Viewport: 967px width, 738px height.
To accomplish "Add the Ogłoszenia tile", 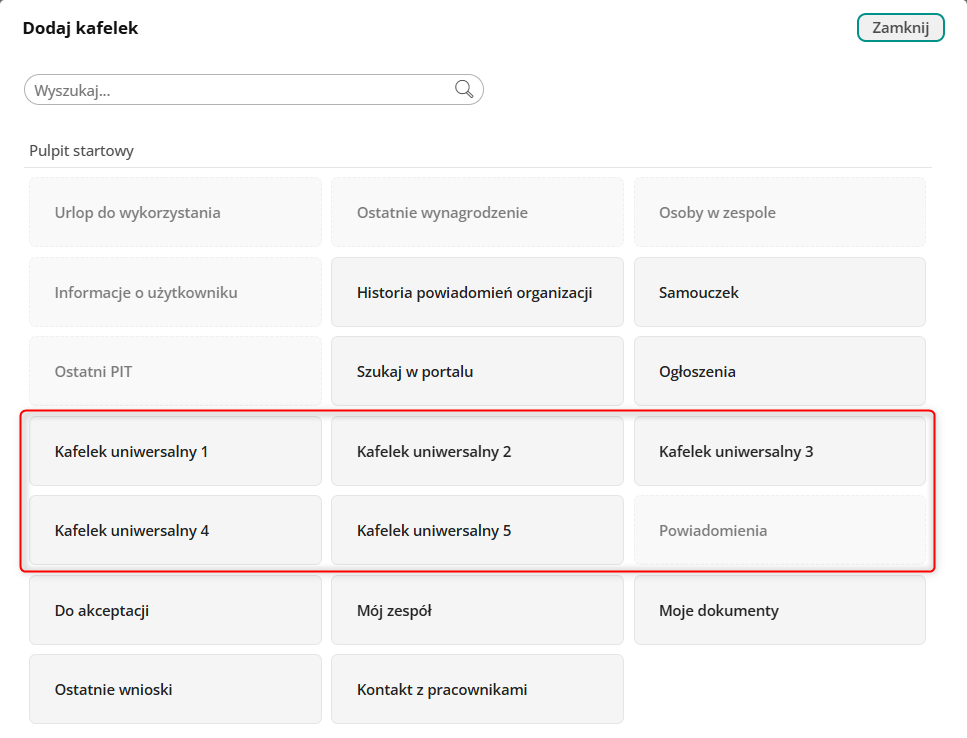I will 779,371.
